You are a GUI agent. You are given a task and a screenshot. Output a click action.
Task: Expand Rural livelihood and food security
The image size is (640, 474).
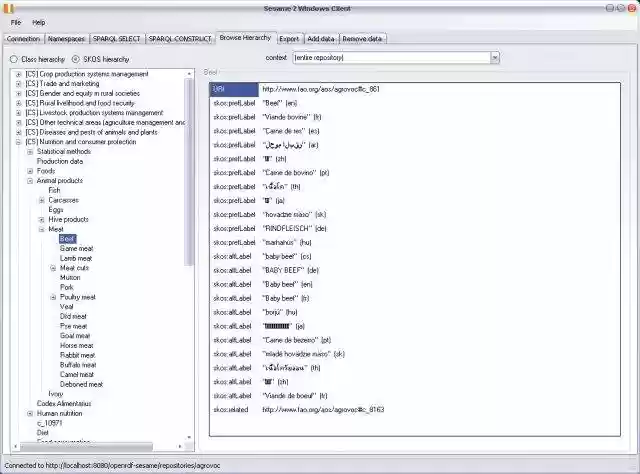coord(18,103)
